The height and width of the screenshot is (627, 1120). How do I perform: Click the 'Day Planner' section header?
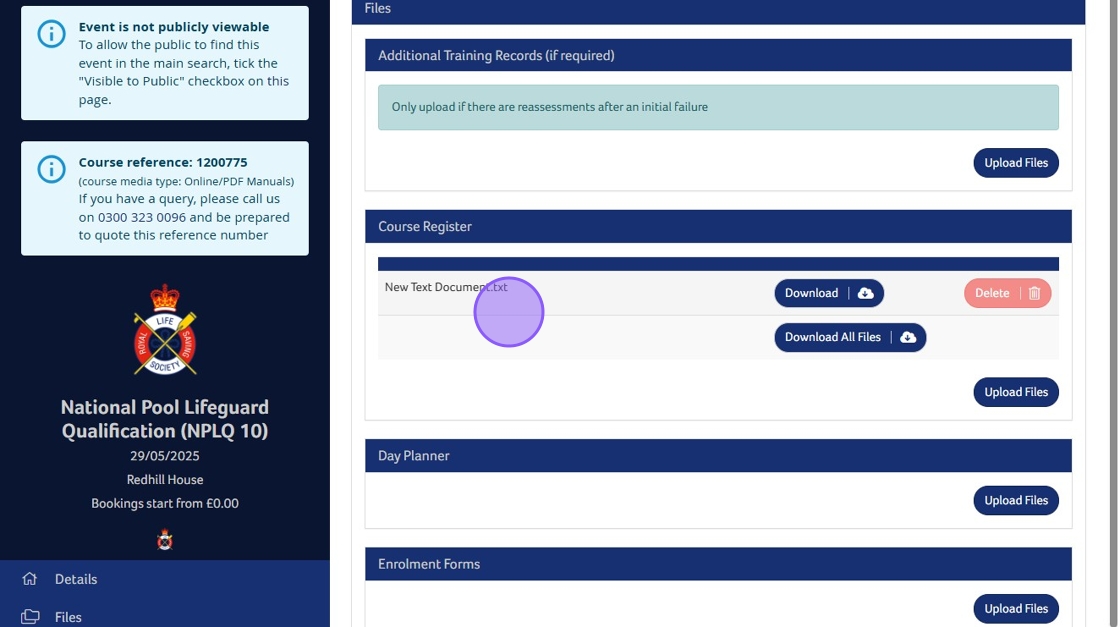pos(718,456)
